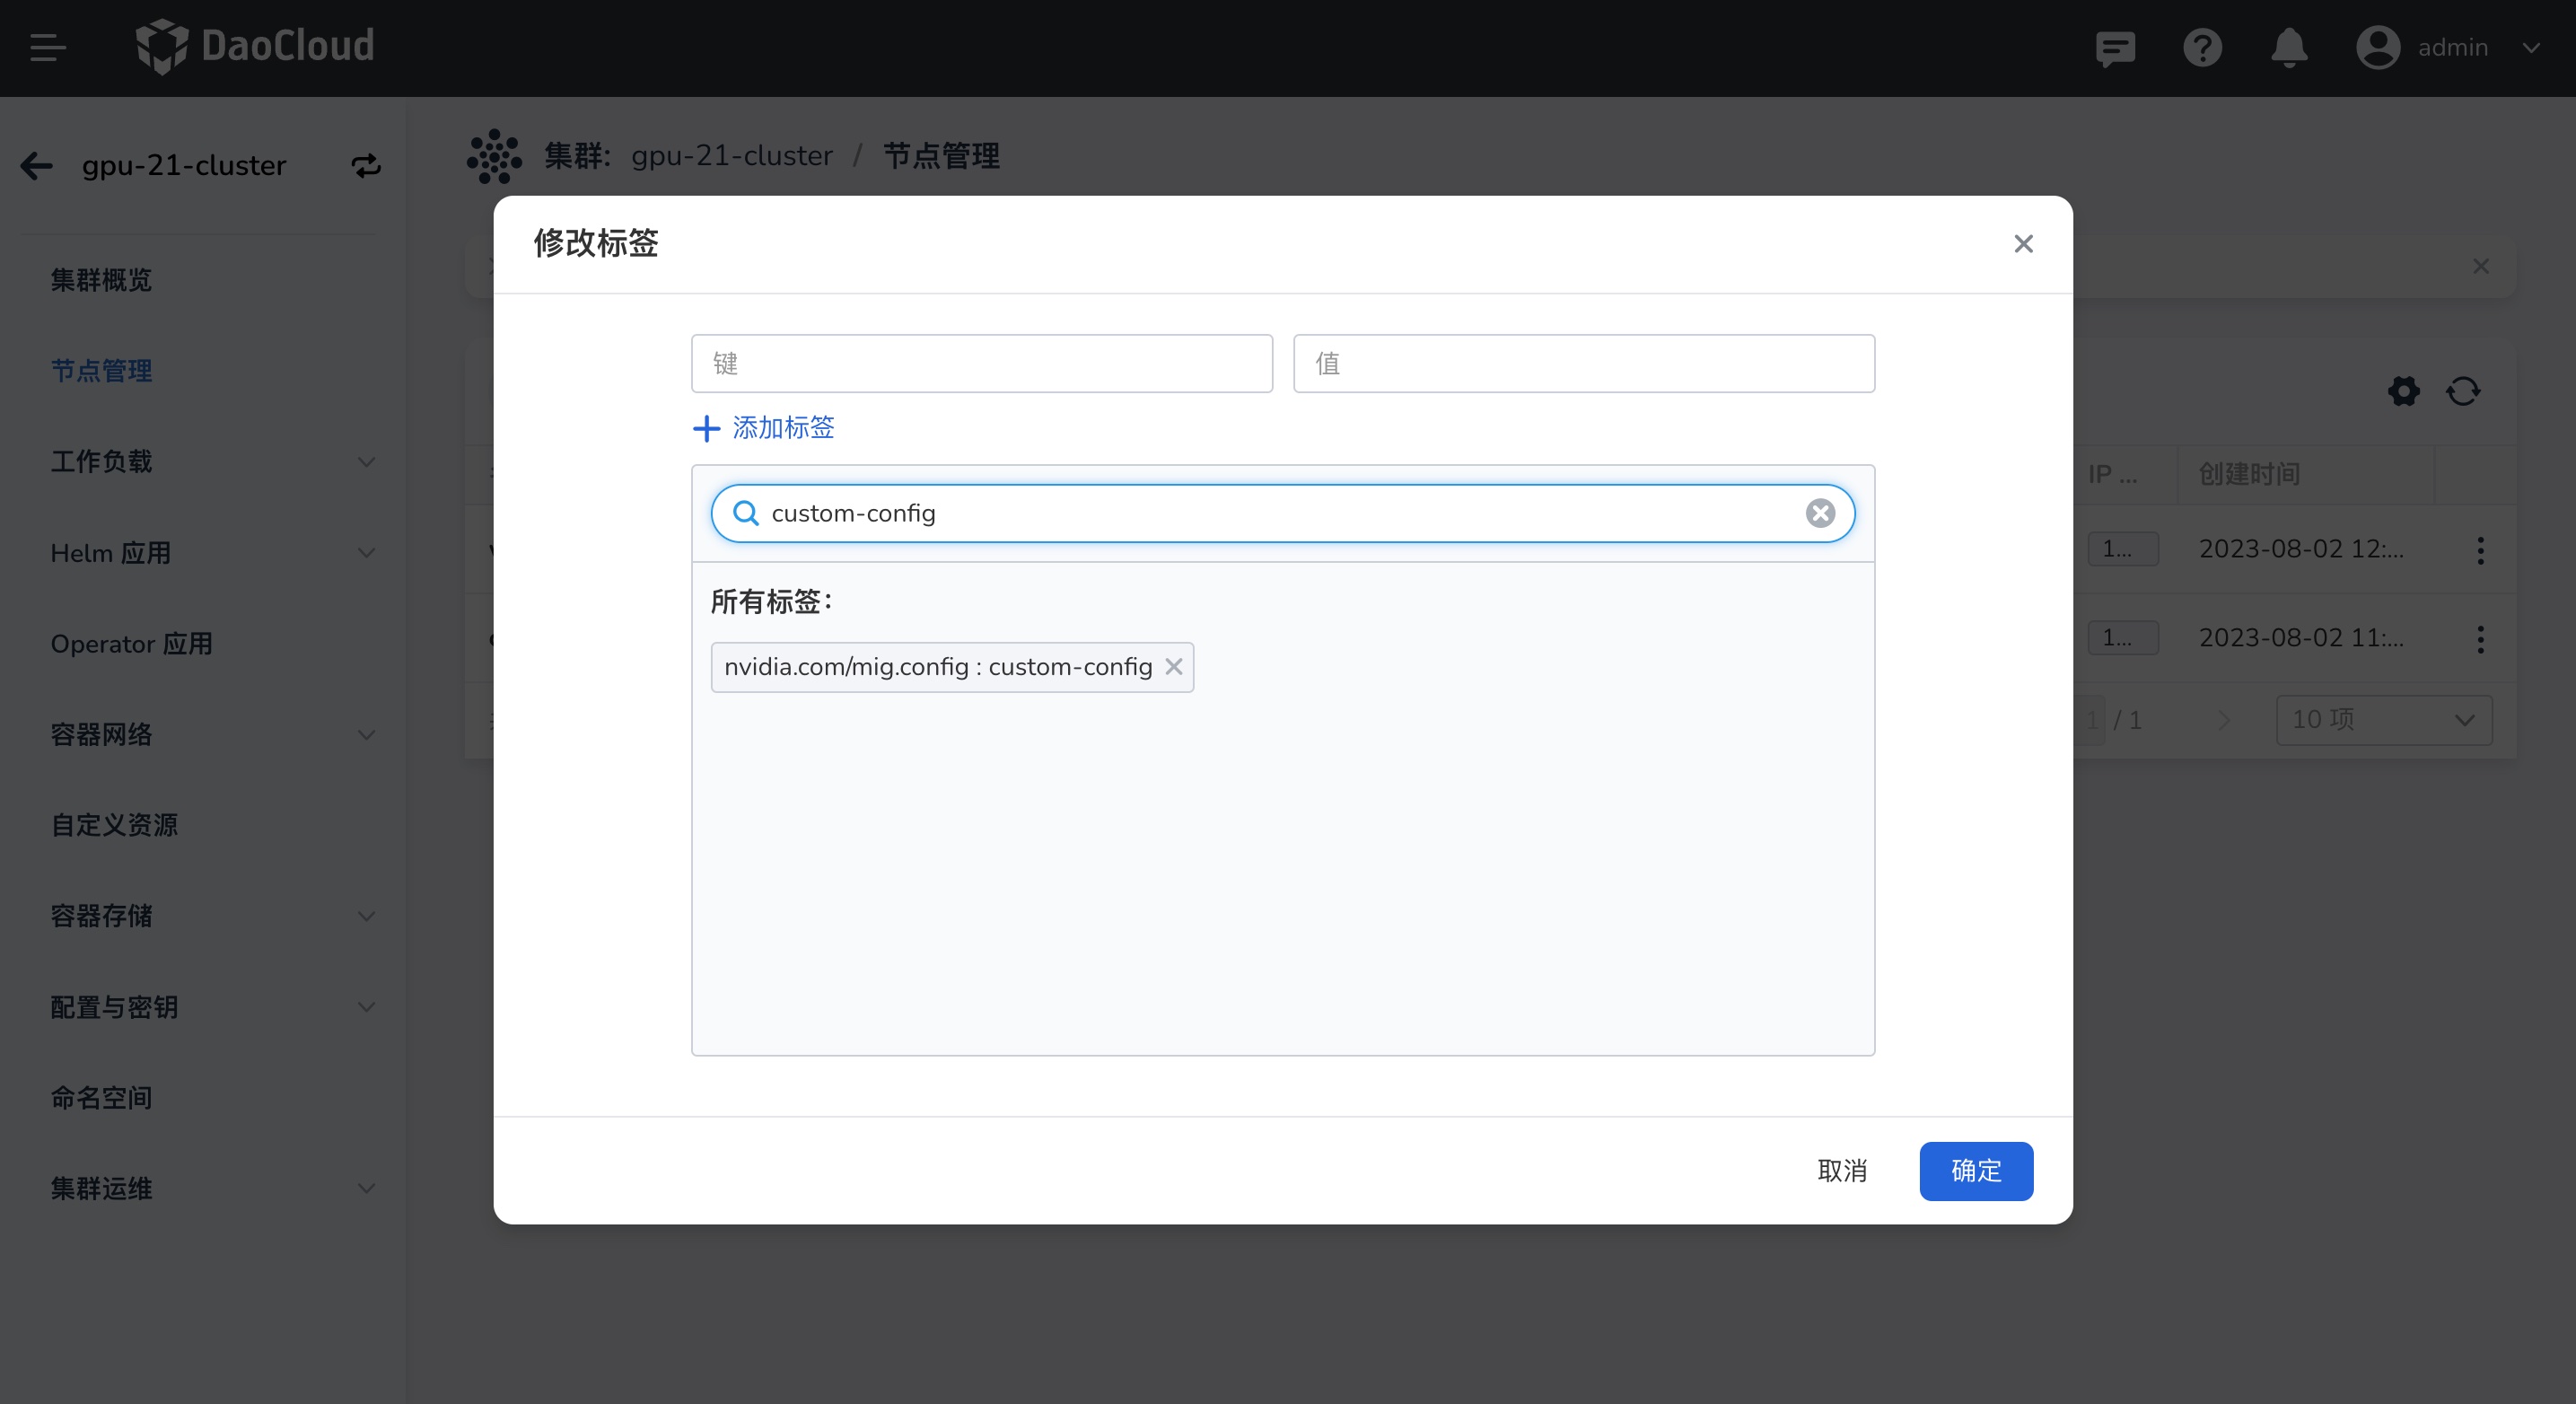This screenshot has height=1404, width=2576.
Task: Clear the custom-config search text
Action: (x=1820, y=513)
